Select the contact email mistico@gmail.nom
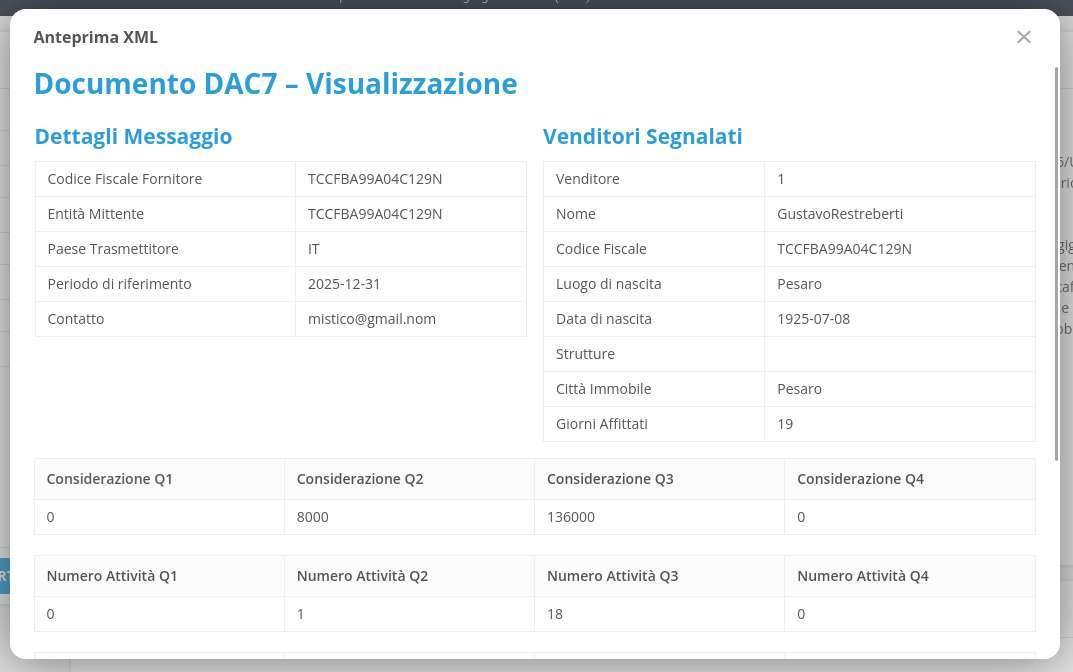This screenshot has width=1073, height=672. point(372,319)
